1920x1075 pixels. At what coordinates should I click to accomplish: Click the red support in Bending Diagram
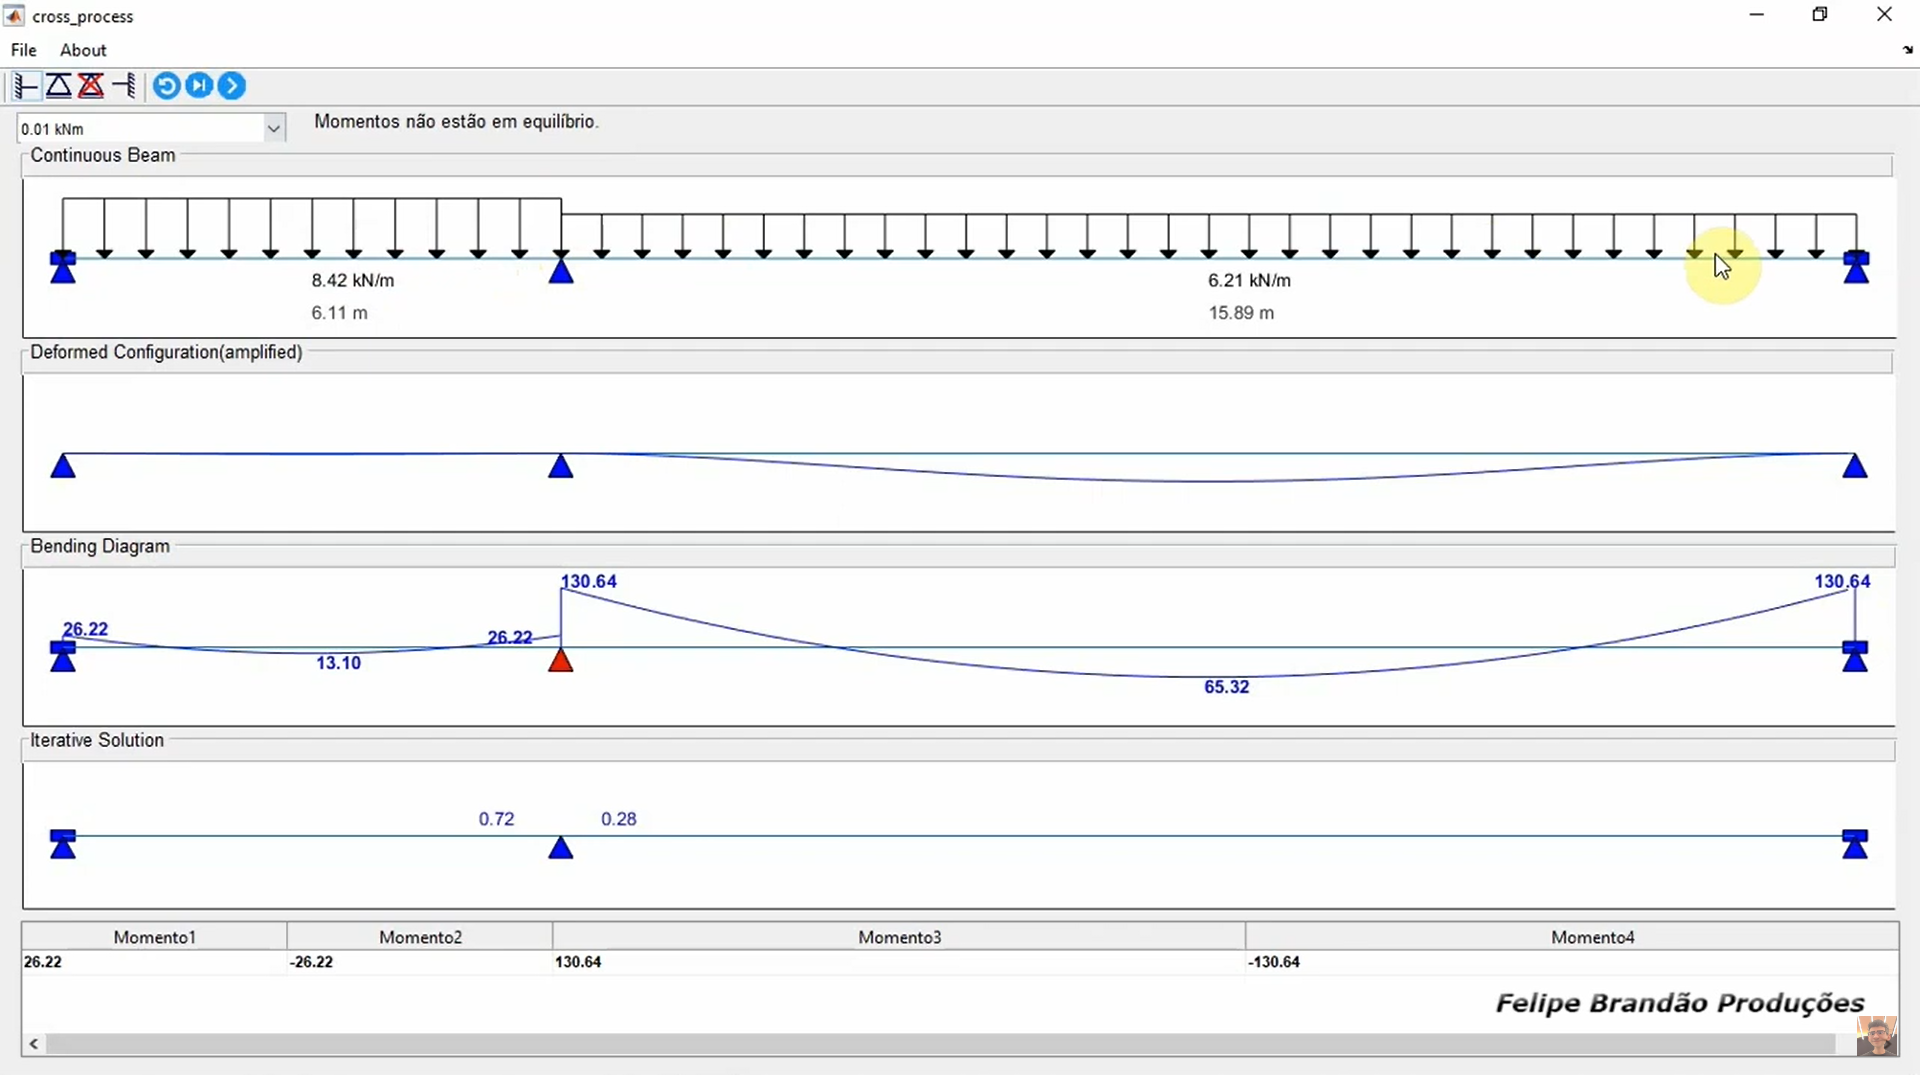point(561,660)
